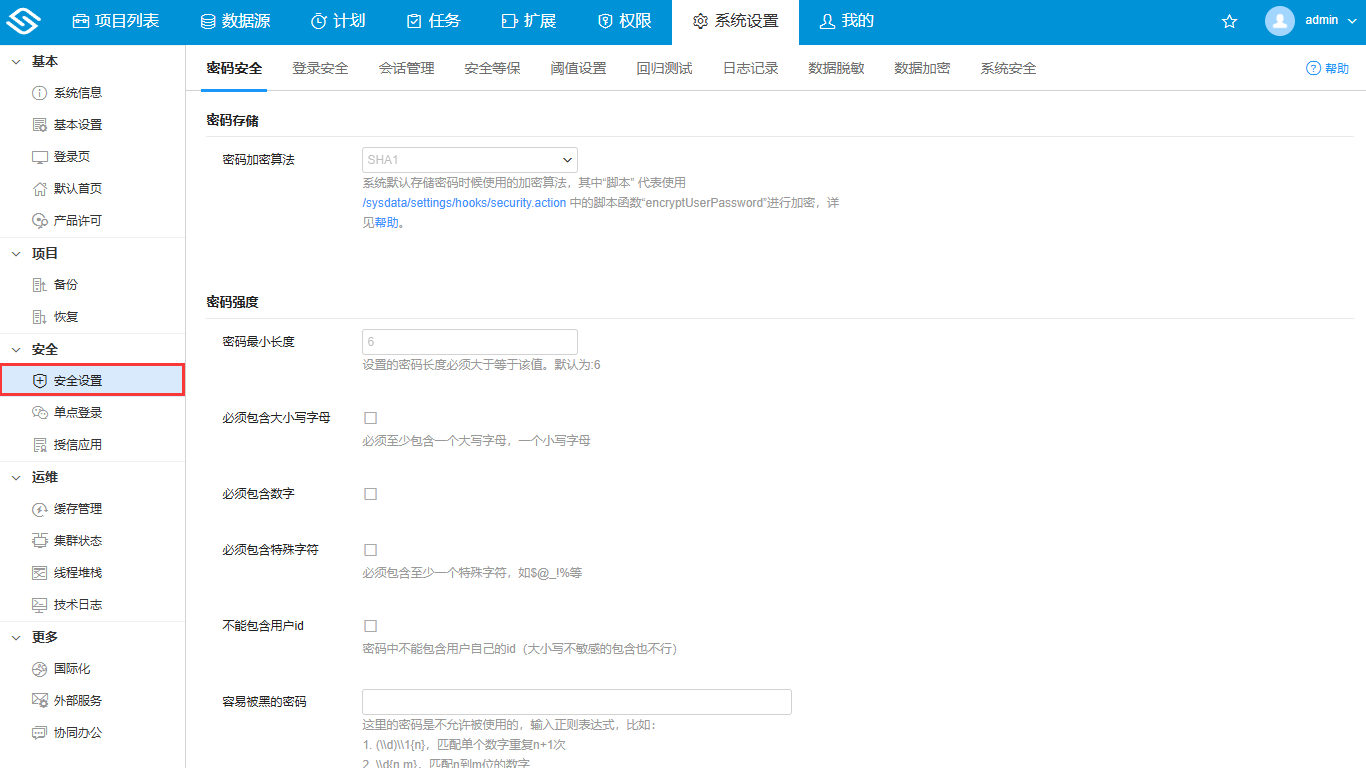
Task: Click the 容易被黑的密码 input field
Action: 576,701
